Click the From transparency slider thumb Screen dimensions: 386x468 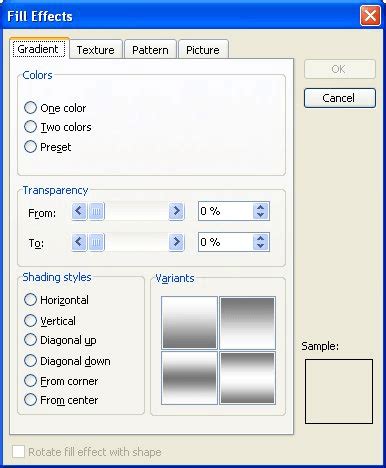(96, 211)
